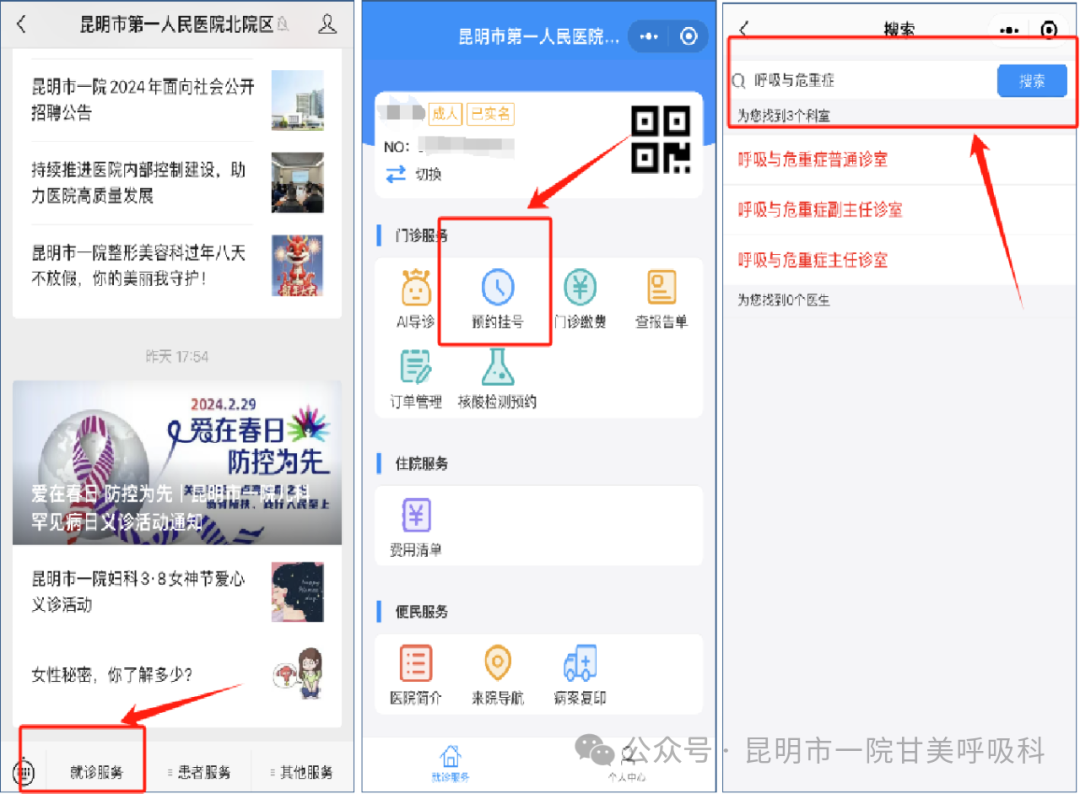Open the rare disease day banner article

[x=177, y=463]
